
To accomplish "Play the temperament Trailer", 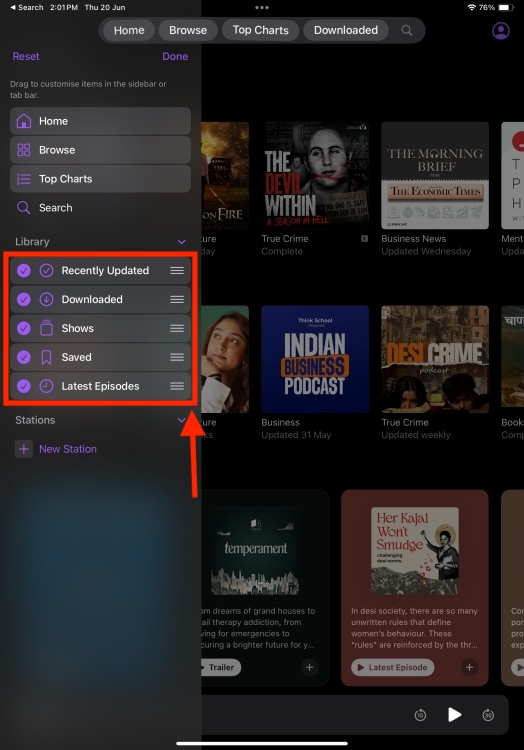I will pos(220,667).
